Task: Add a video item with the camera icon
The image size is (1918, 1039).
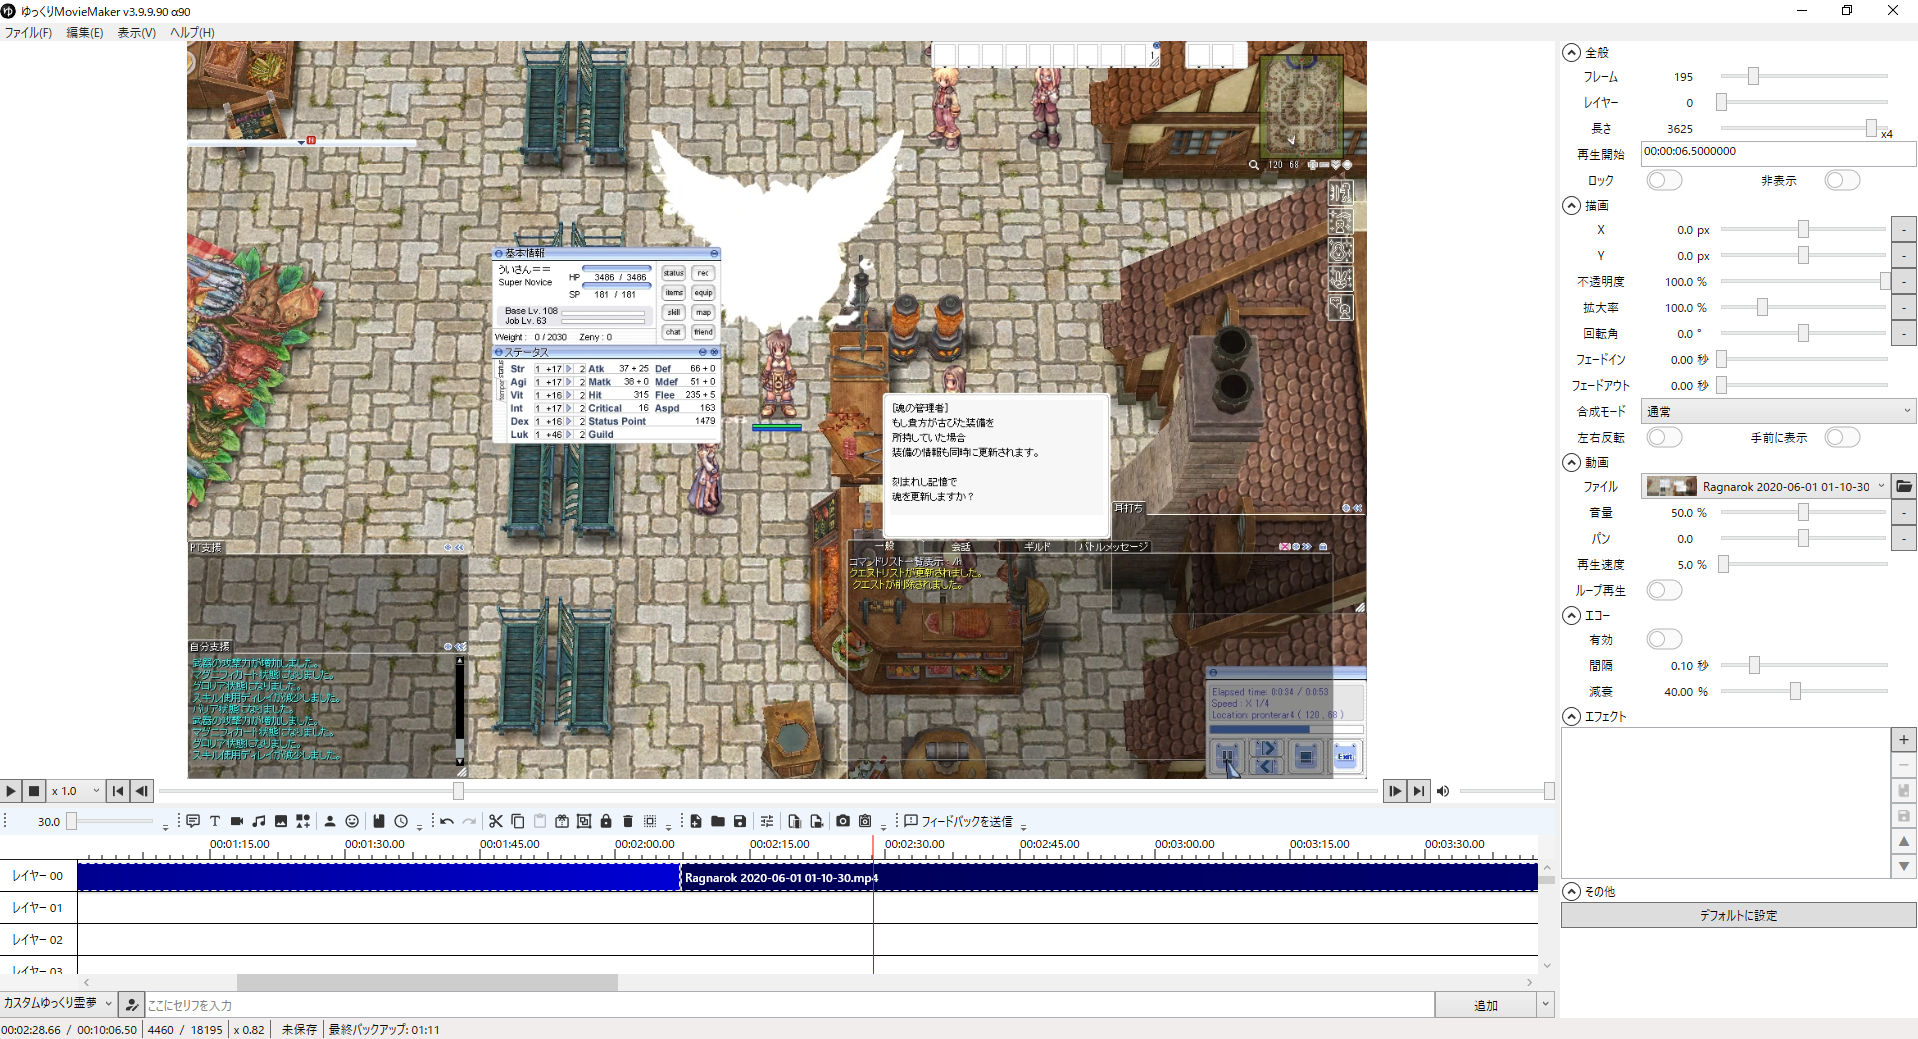Action: [x=237, y=821]
